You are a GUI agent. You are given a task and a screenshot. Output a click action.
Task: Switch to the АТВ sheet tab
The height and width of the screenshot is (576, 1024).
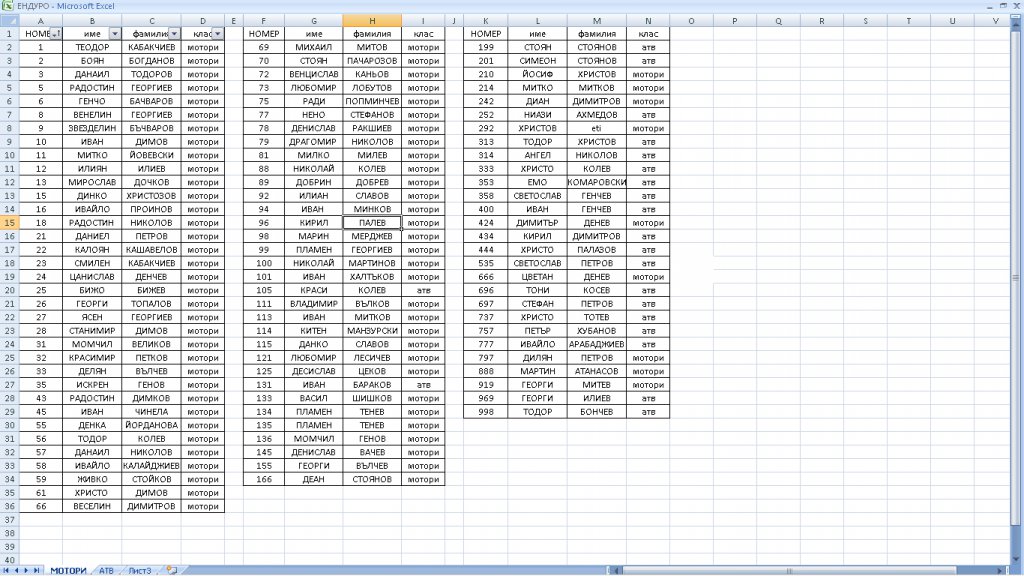[x=106, y=571]
